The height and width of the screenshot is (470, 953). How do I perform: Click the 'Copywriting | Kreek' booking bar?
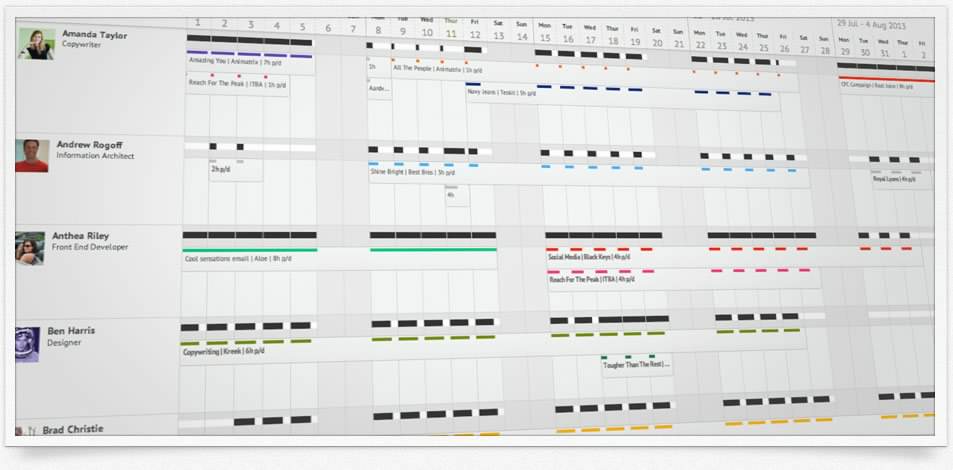tap(223, 351)
